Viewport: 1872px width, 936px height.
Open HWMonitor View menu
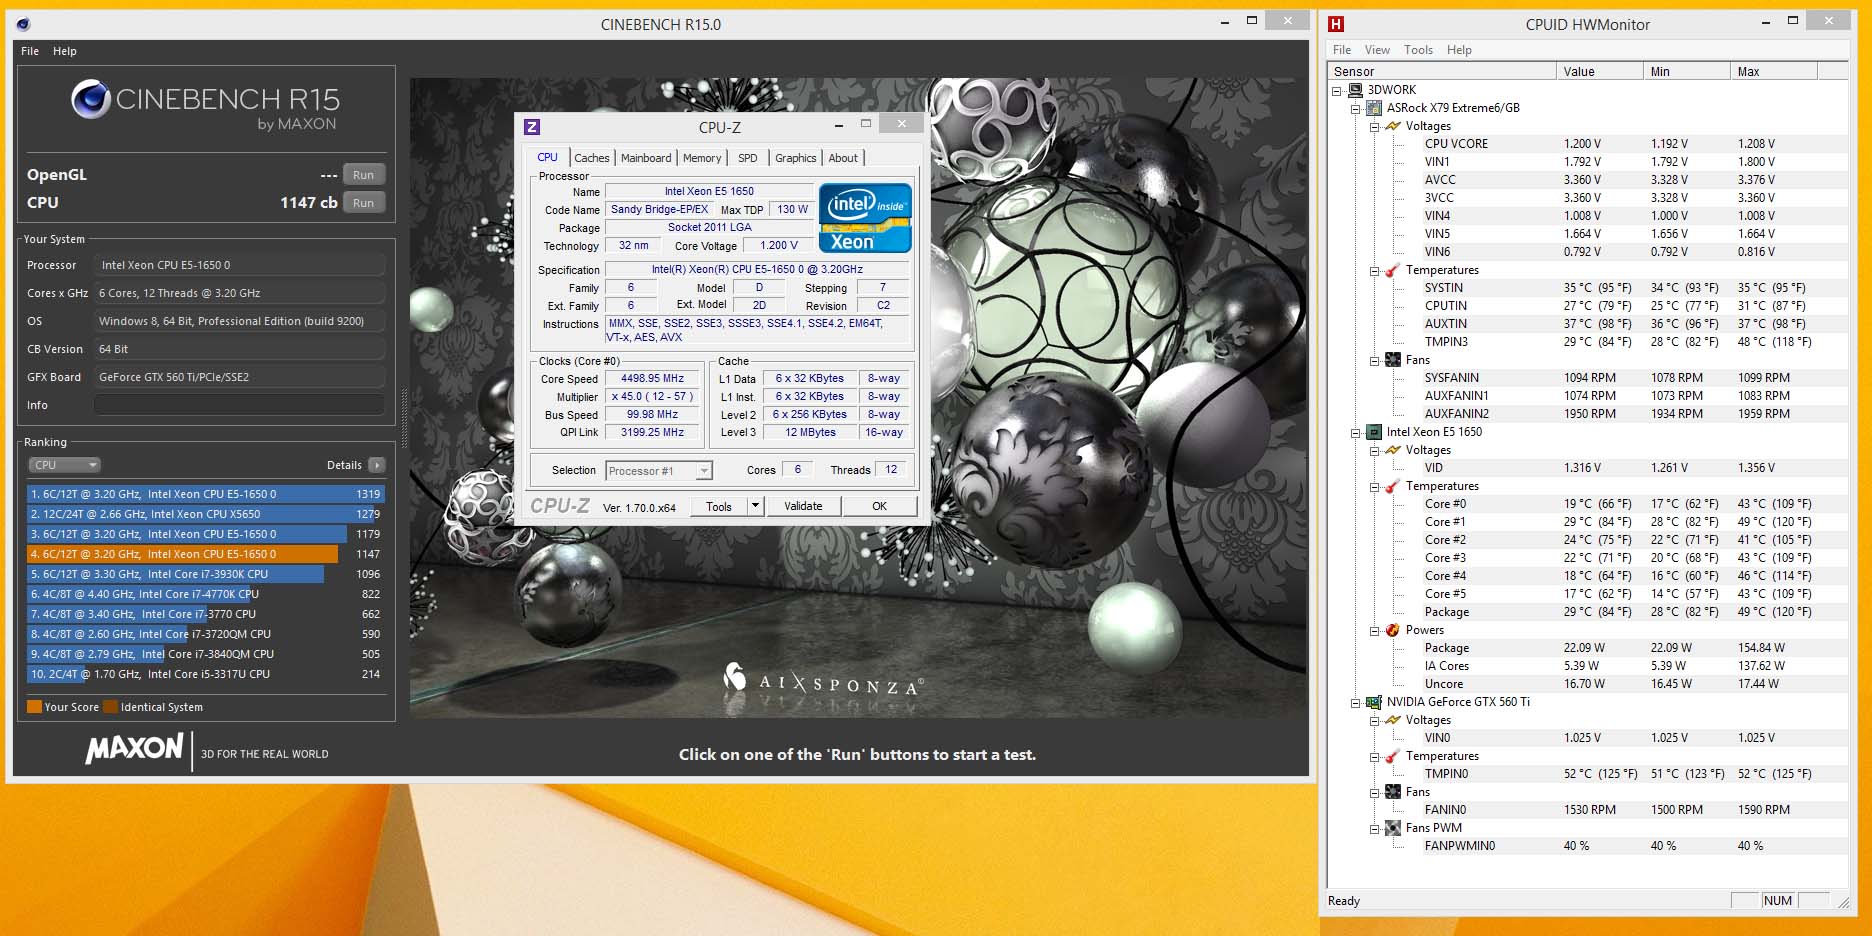(1377, 50)
